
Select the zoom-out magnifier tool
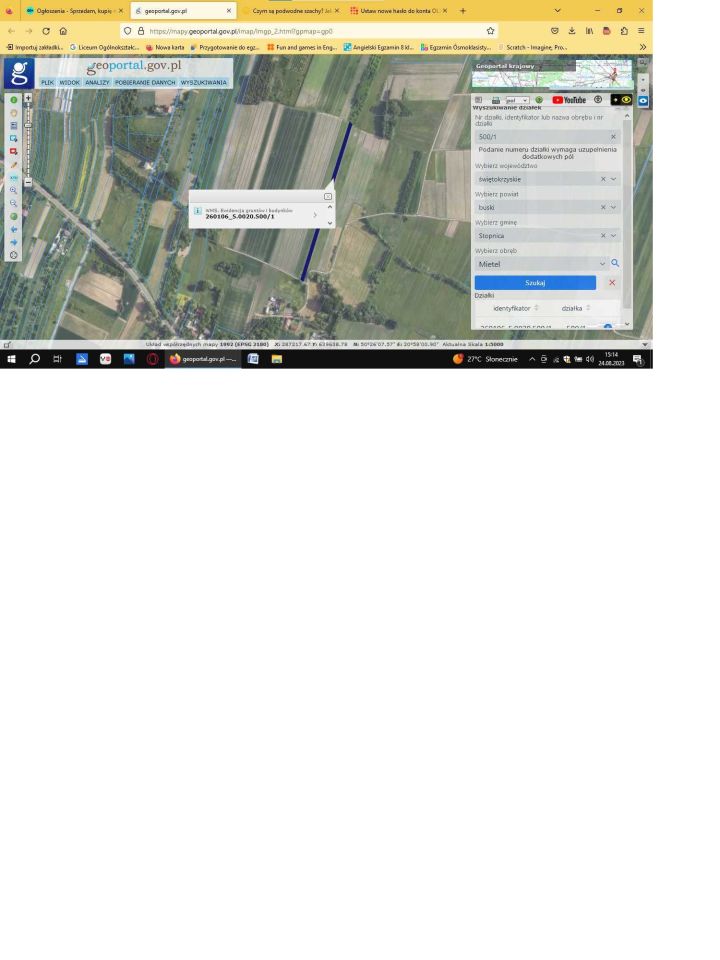[13, 203]
